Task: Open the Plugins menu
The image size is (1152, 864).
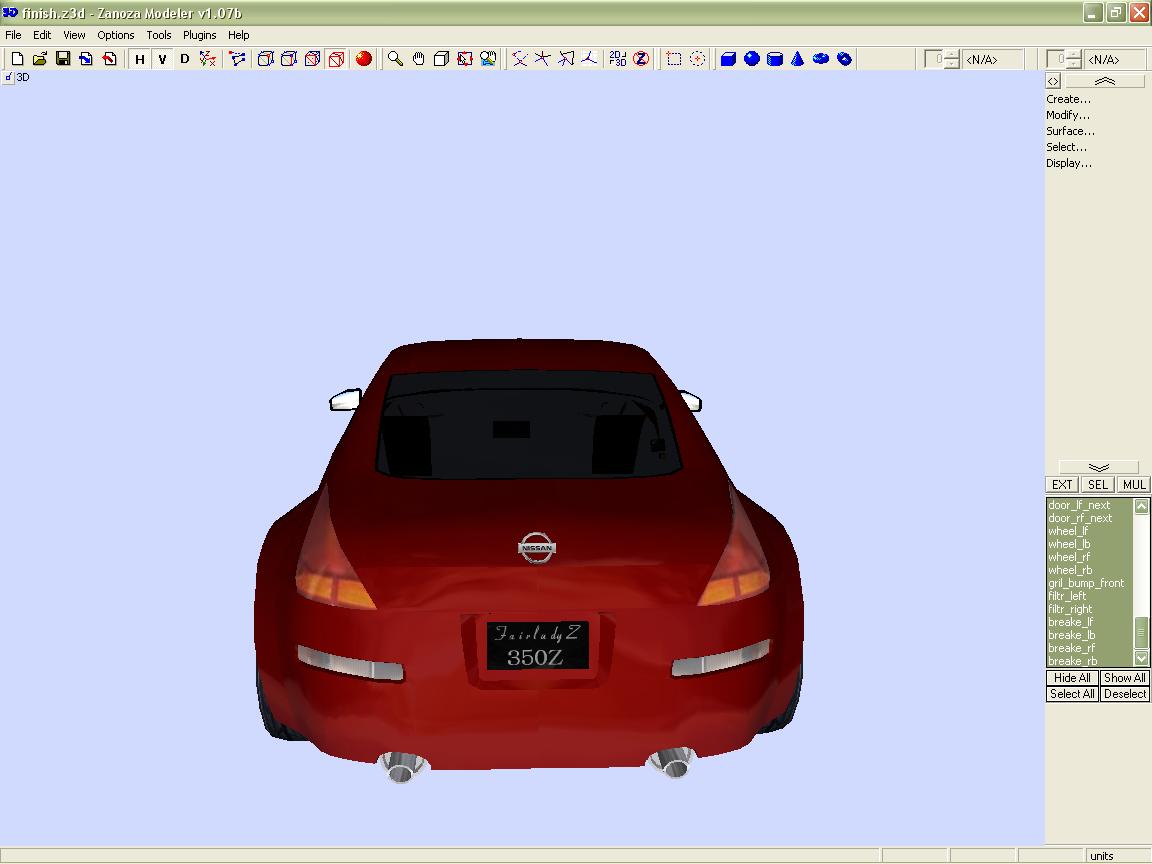Action: pyautogui.click(x=199, y=35)
